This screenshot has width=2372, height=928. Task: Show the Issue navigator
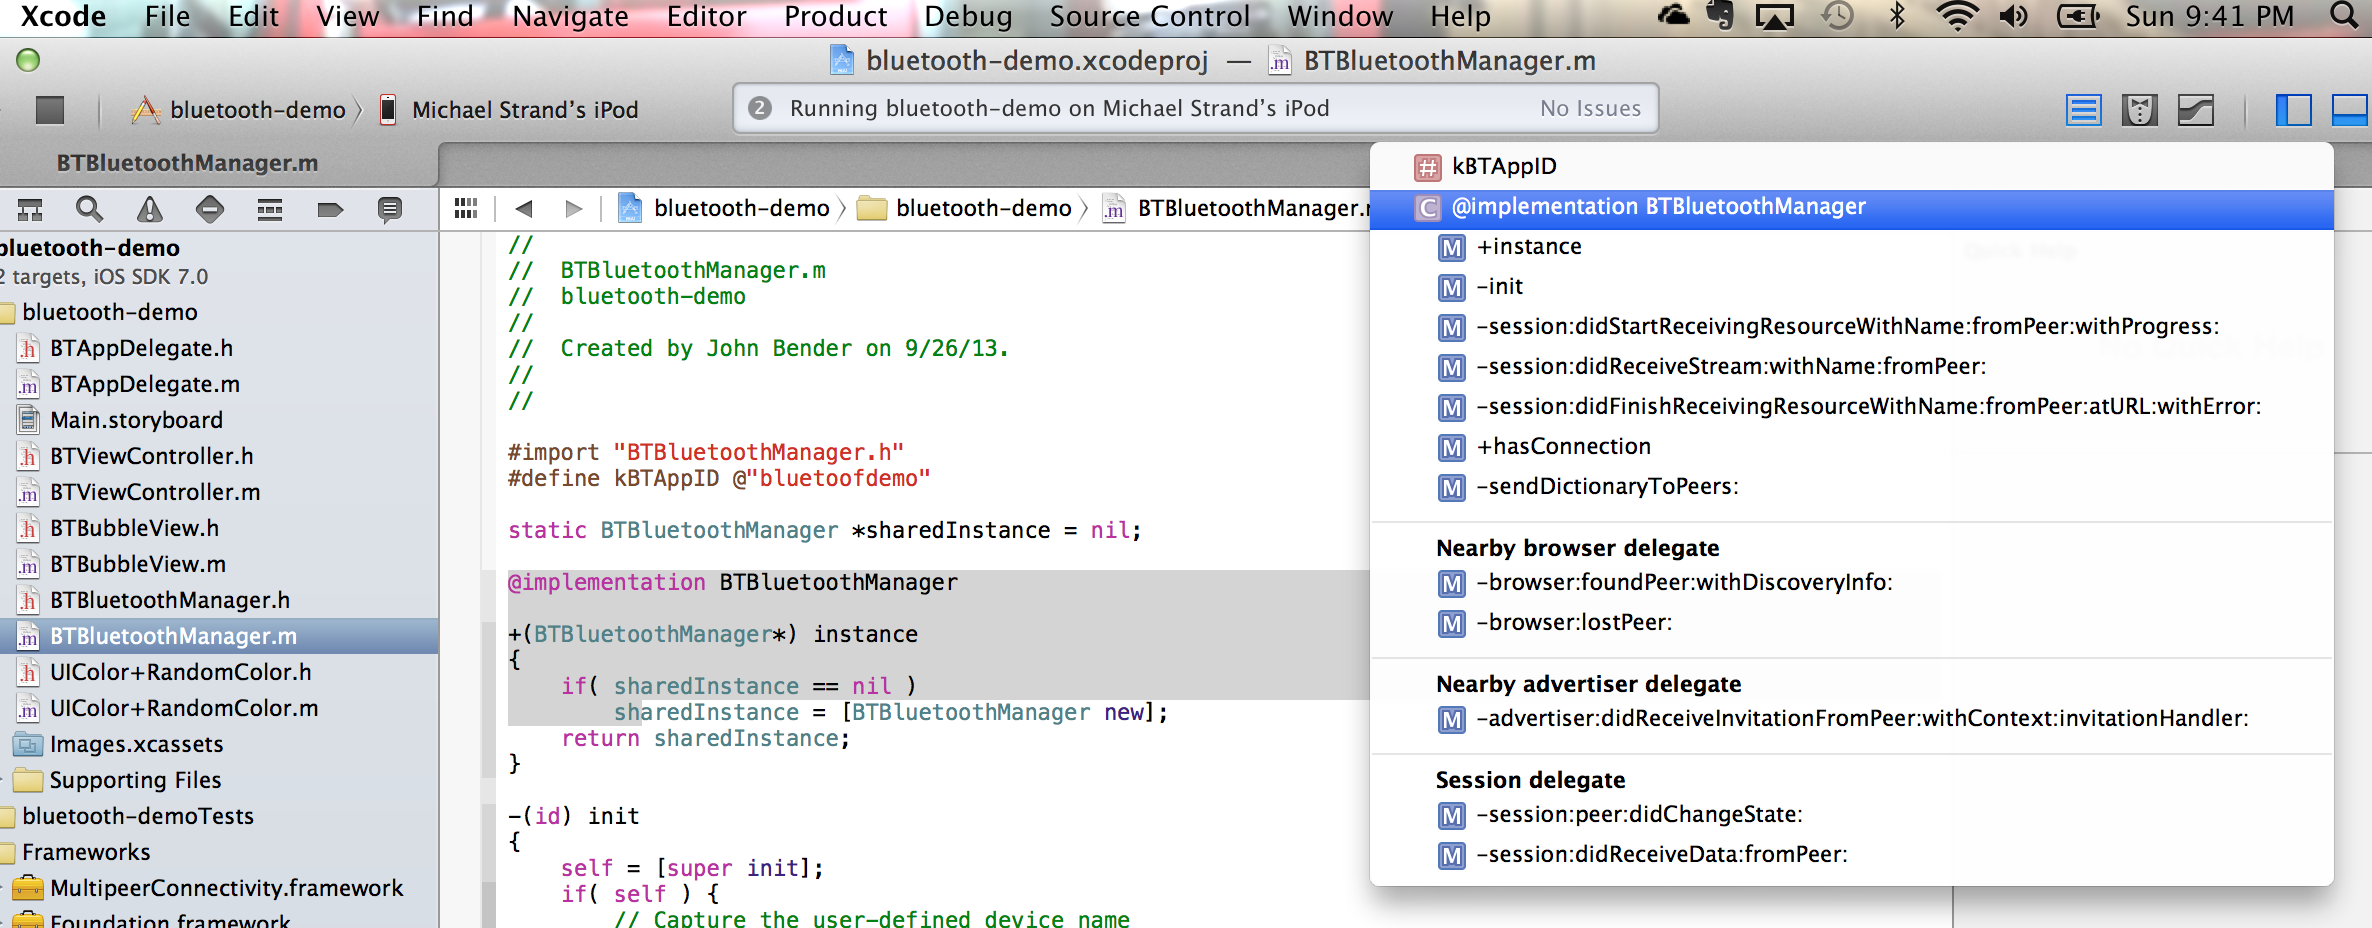coord(150,209)
